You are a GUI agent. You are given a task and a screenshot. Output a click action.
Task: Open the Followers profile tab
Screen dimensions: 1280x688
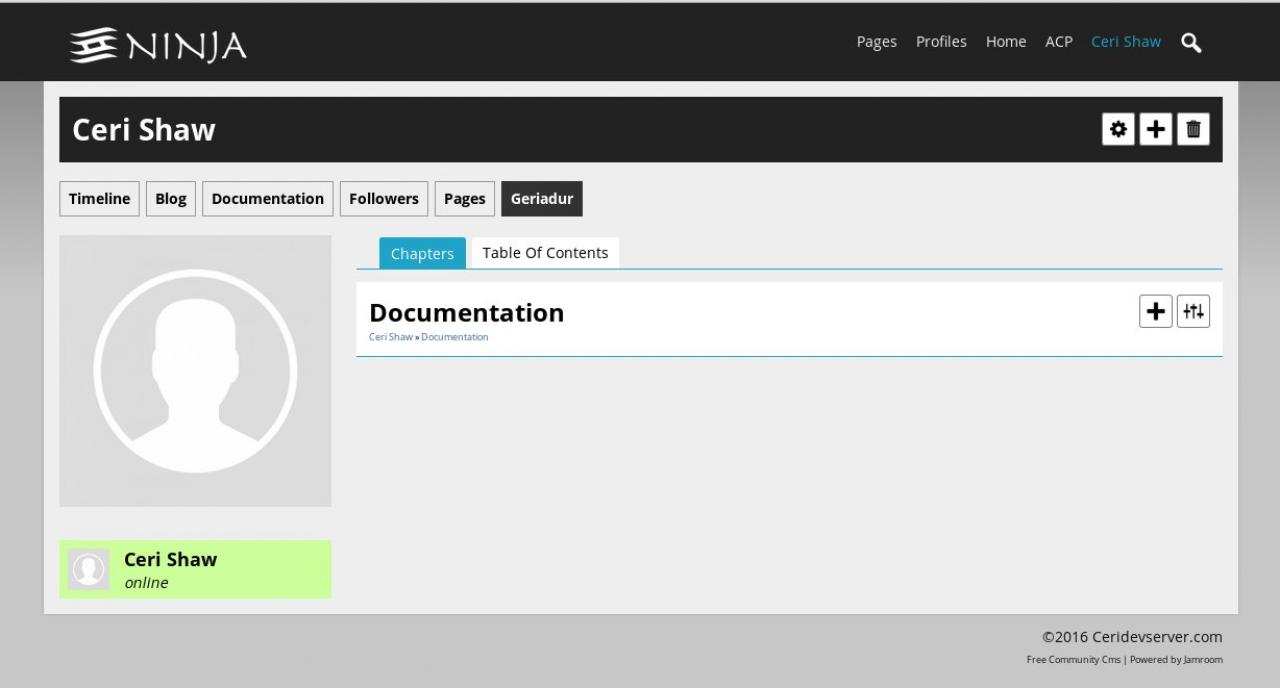coord(384,199)
